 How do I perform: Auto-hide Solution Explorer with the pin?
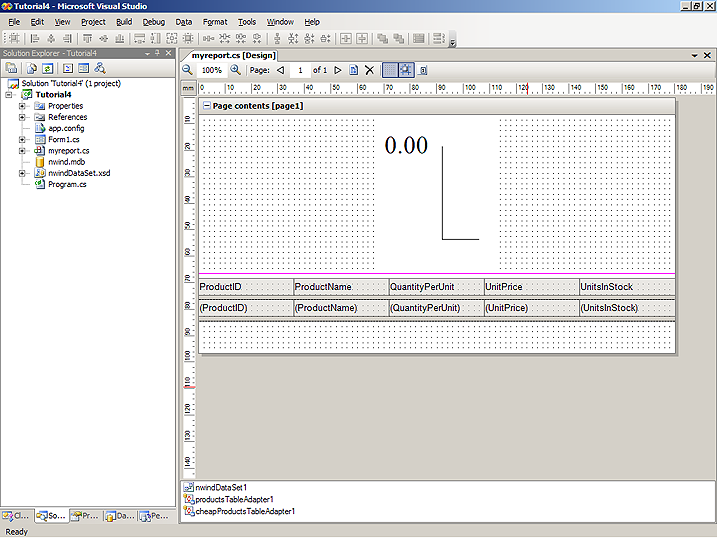[x=157, y=53]
